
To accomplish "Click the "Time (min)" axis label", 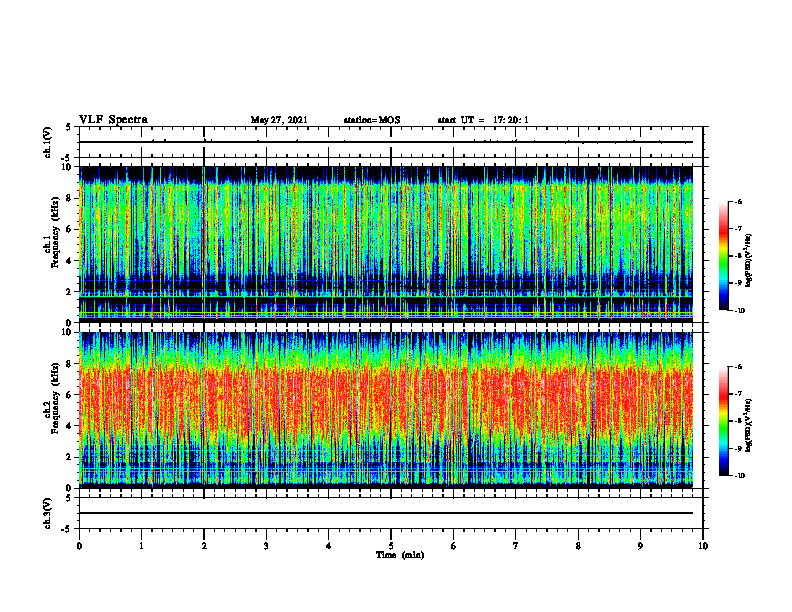I will 400,555.
